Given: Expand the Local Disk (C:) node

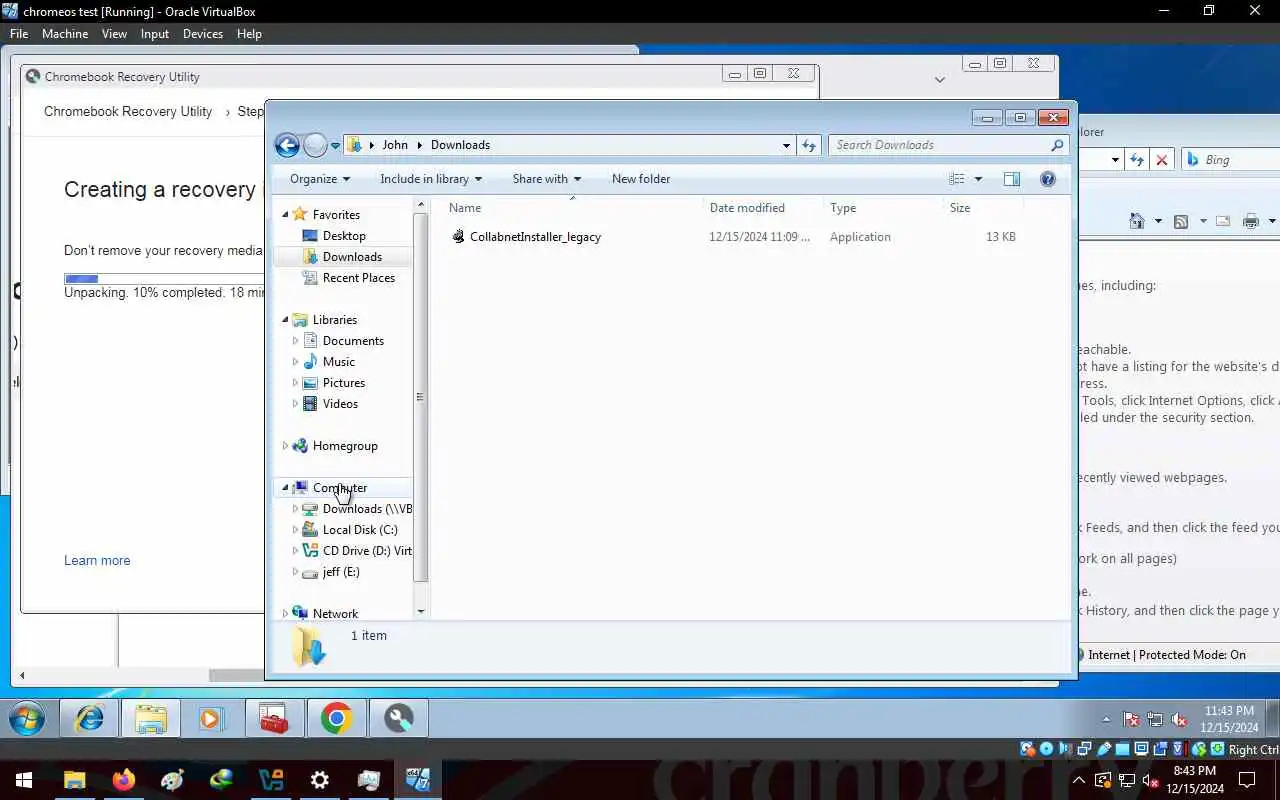Looking at the screenshot, I should click(295, 530).
